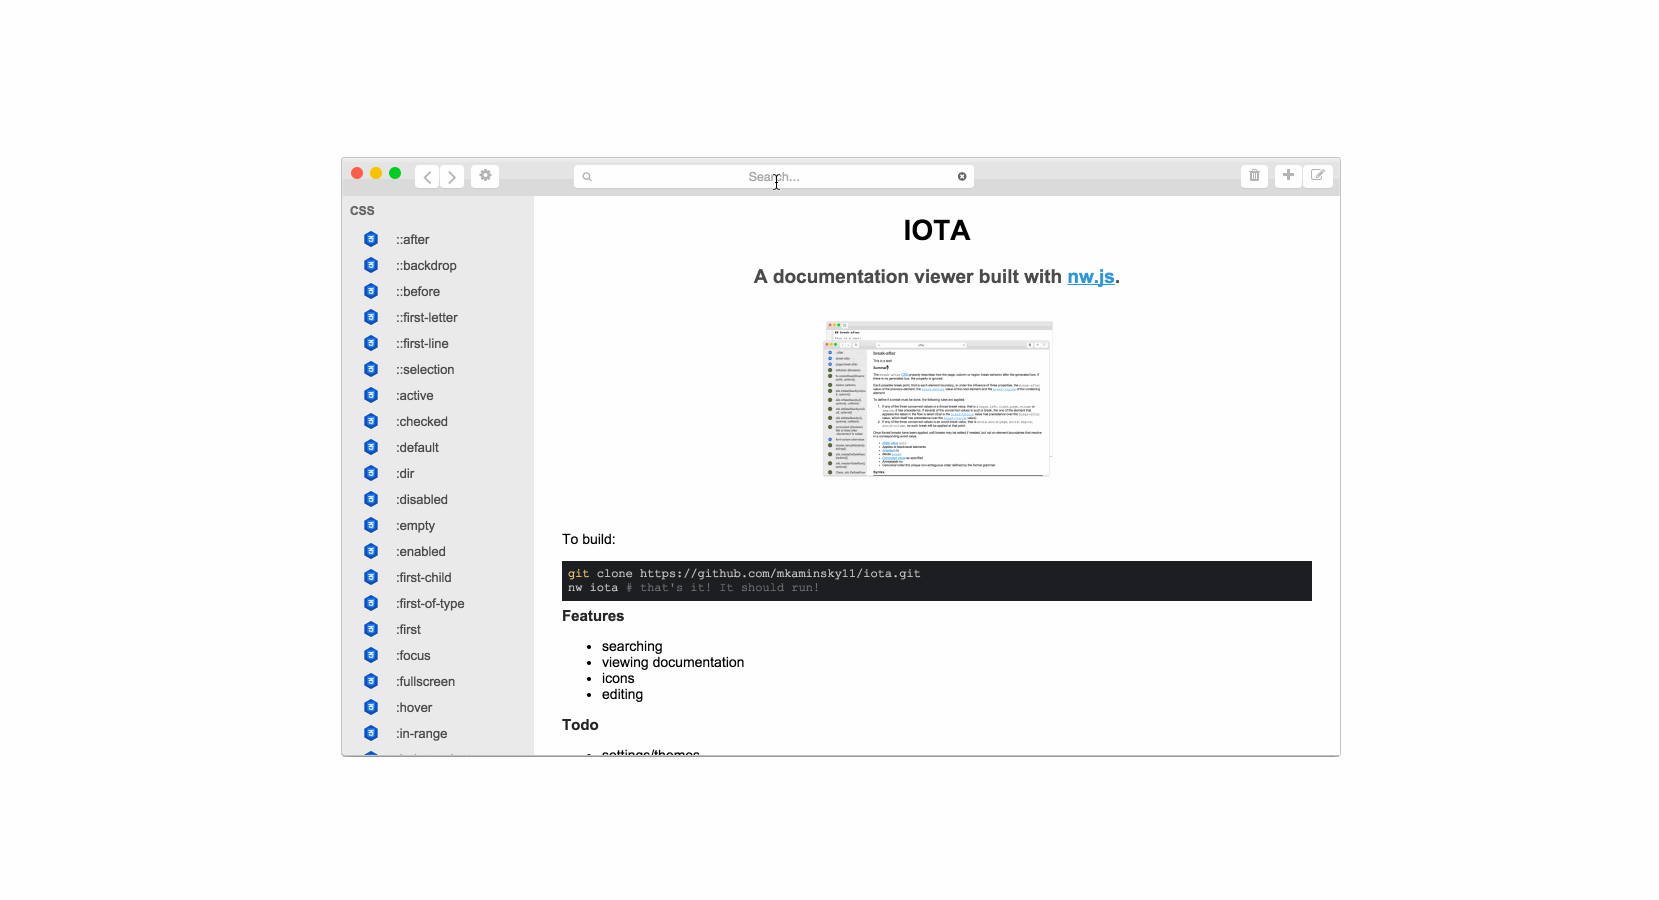The image size is (1659, 900).
Task: Click the magnifier icon in search bar
Action: click(x=587, y=177)
